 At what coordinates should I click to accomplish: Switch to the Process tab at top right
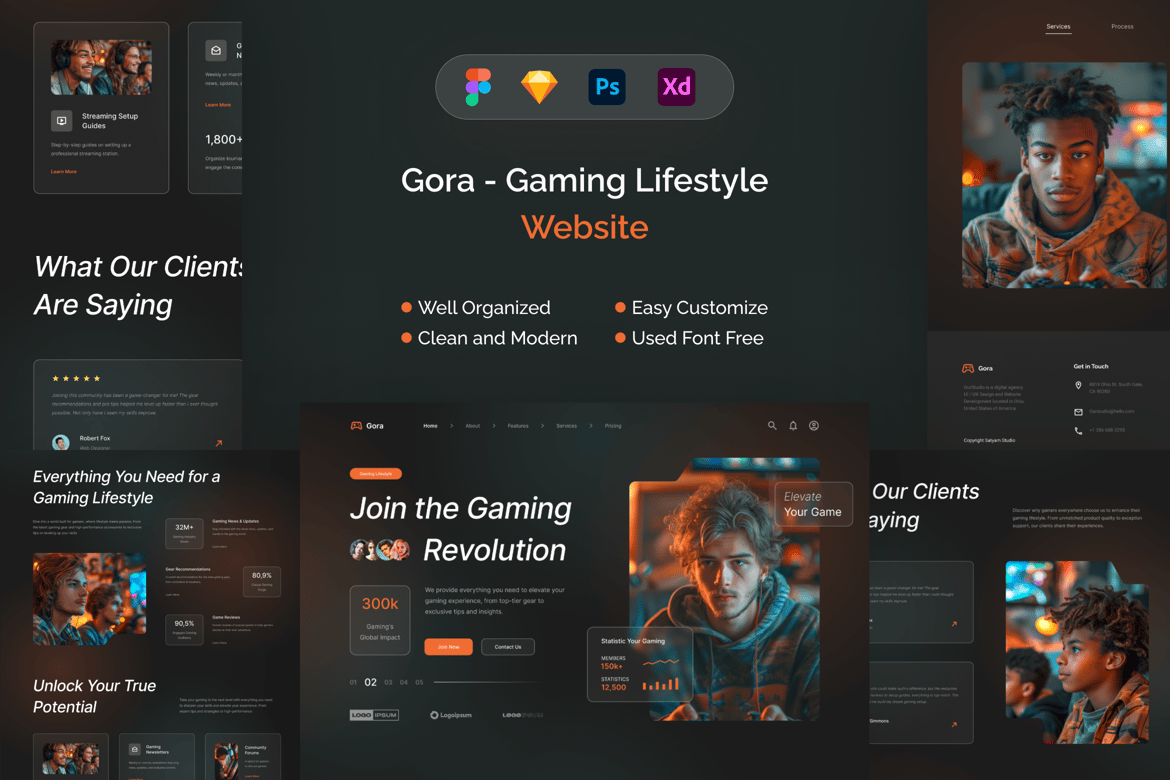click(1122, 27)
